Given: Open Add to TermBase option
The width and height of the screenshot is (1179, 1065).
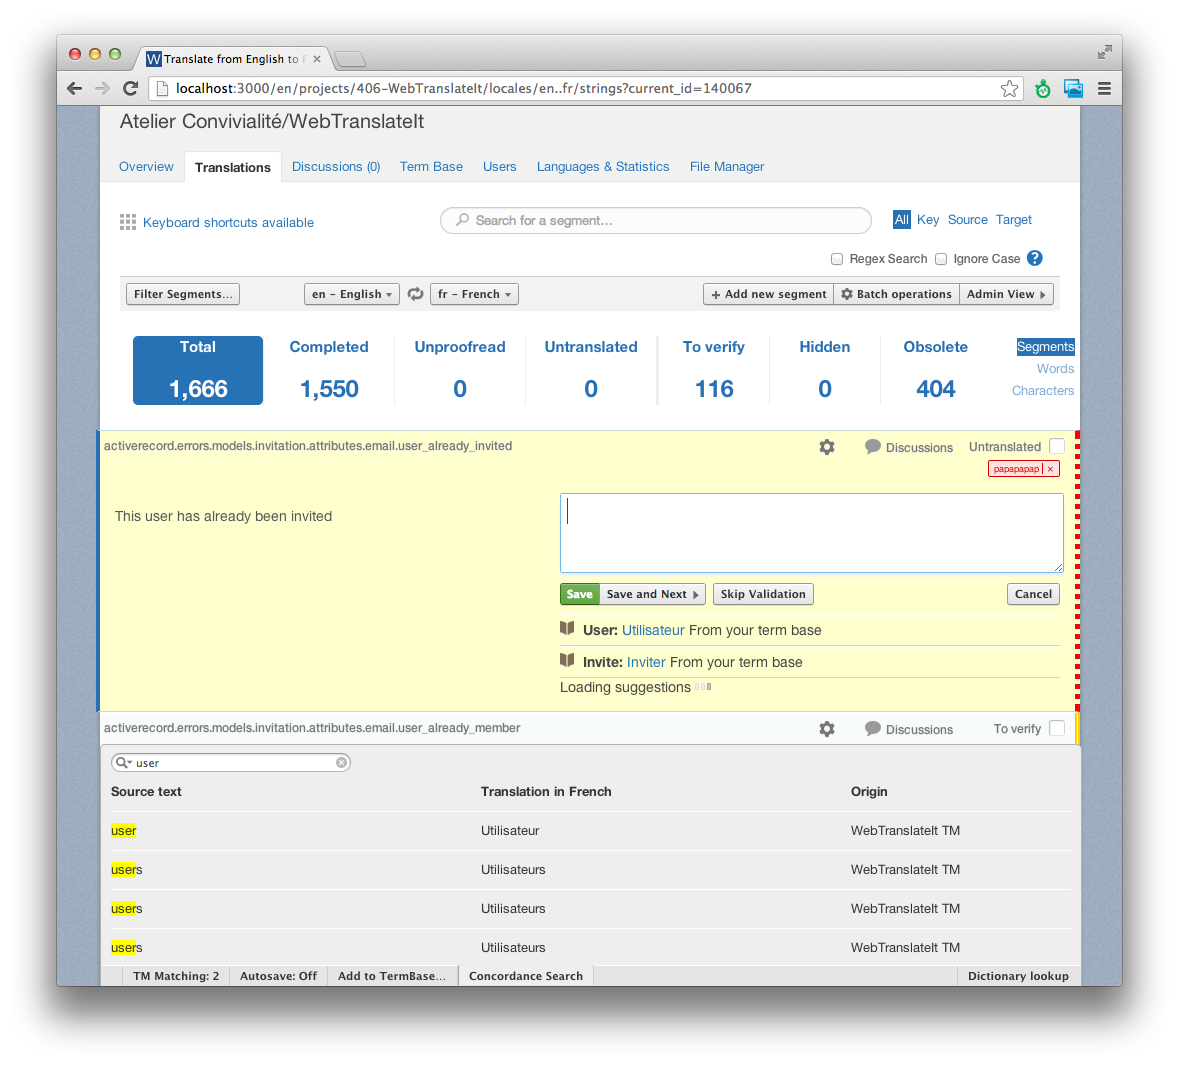Looking at the screenshot, I should [392, 975].
